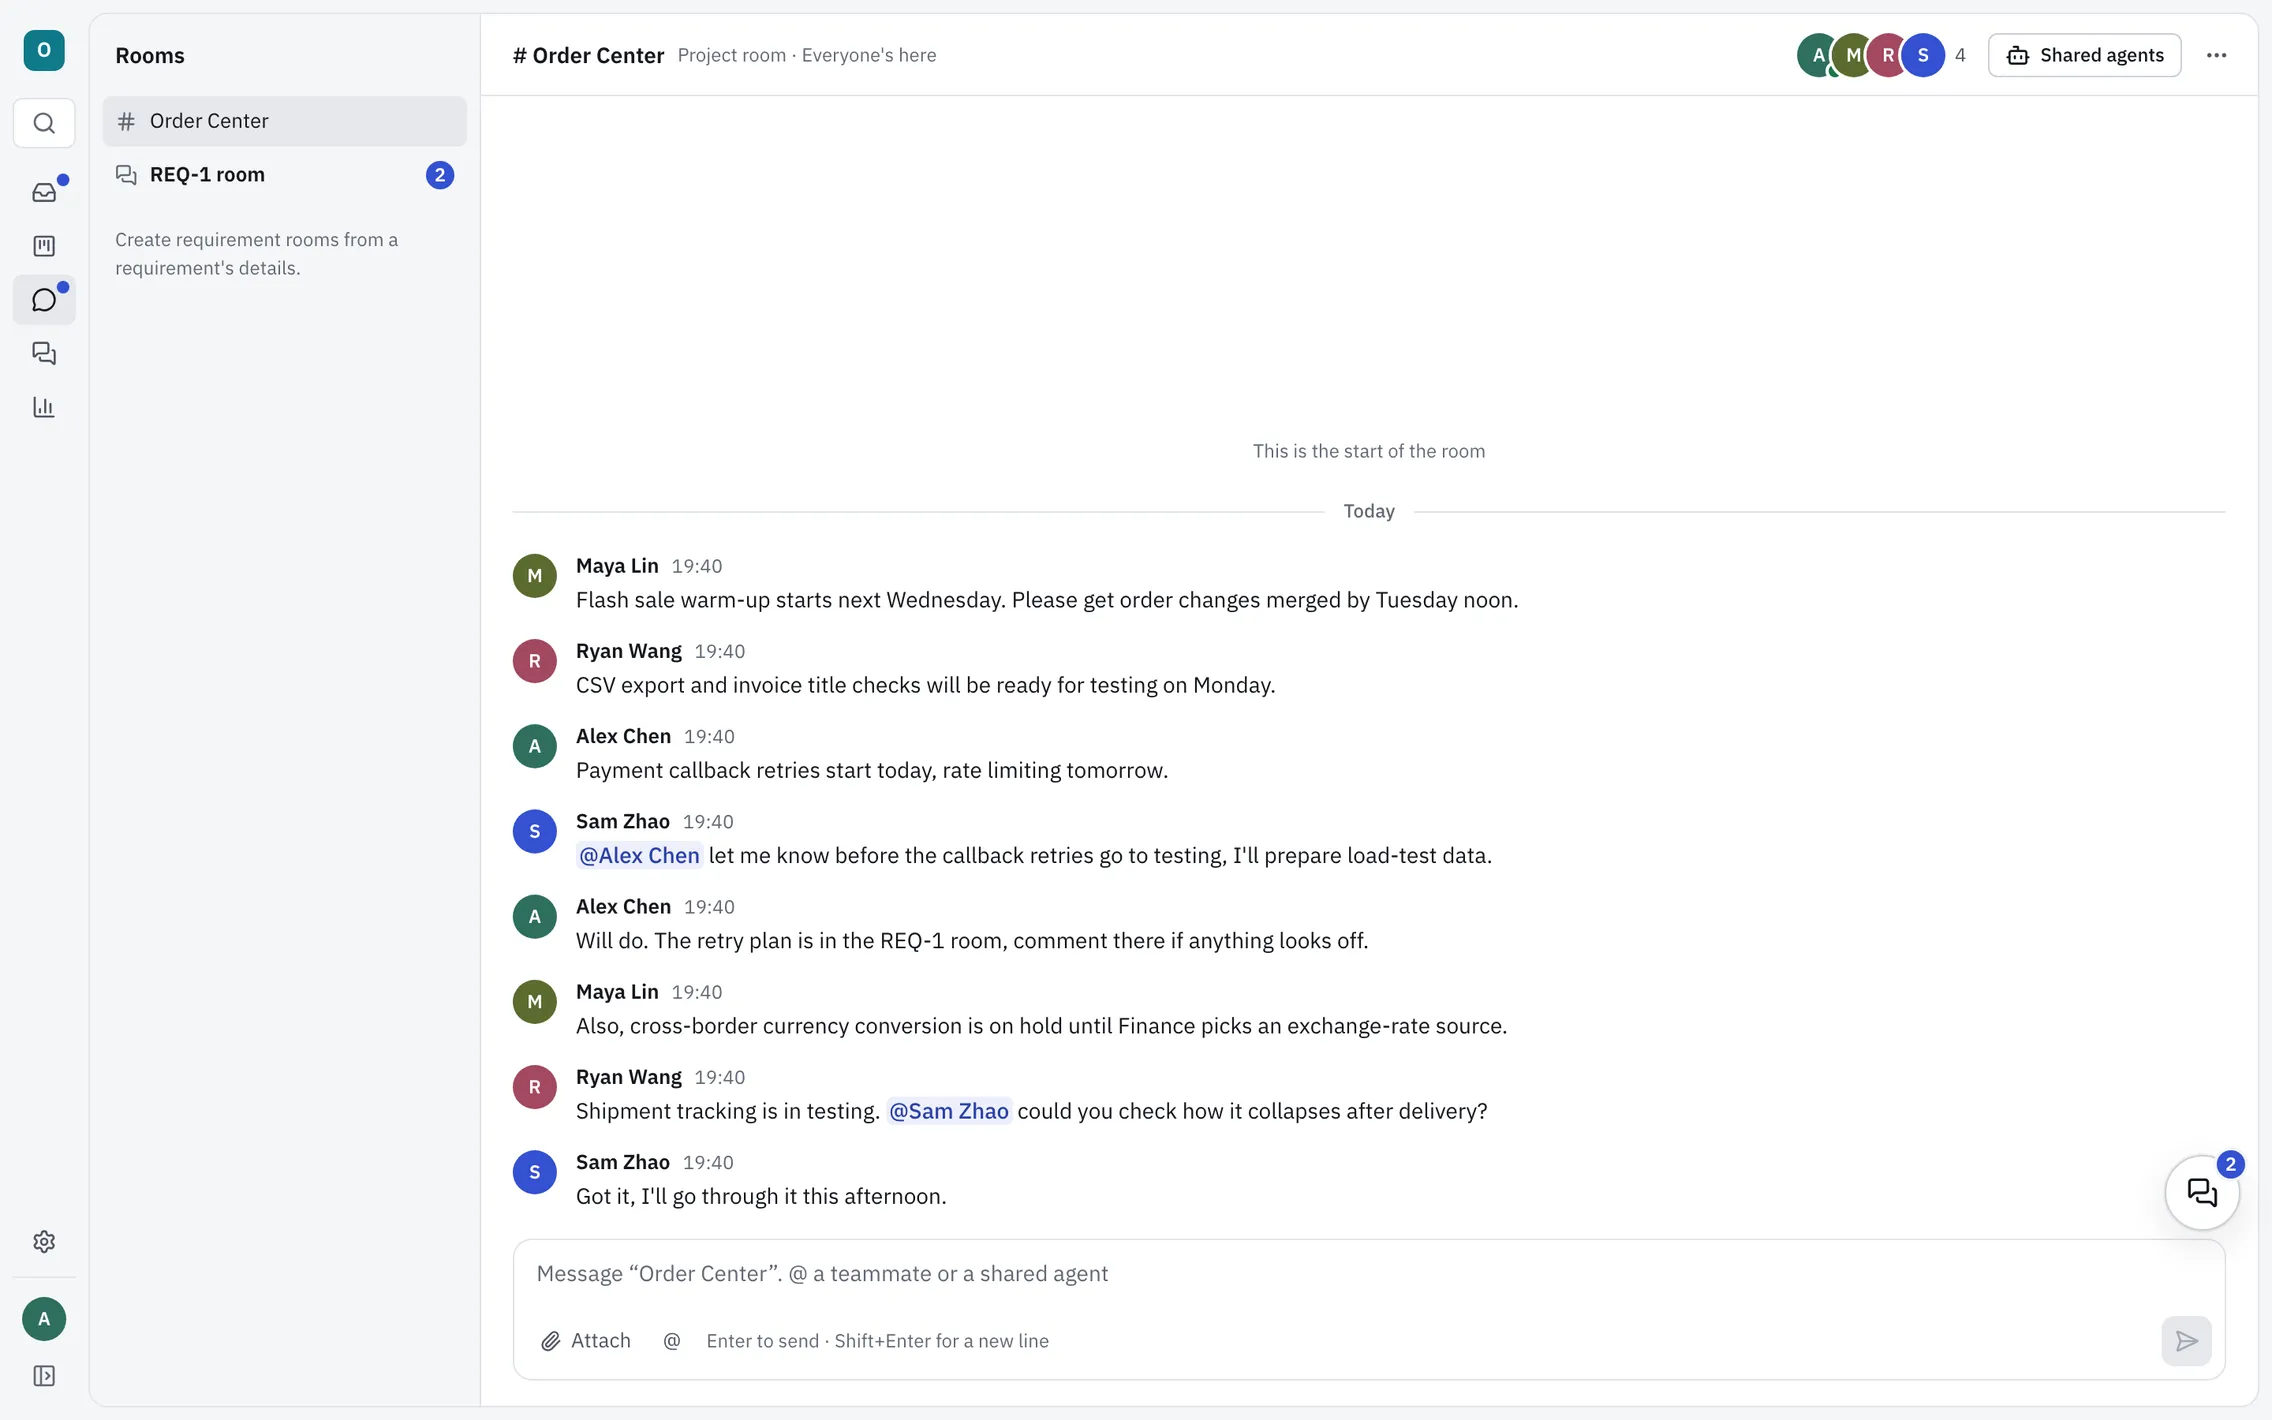Screen dimensions: 2272x1420
Task: Select the chat rooms bubble icon
Action: pyautogui.click(x=44, y=300)
